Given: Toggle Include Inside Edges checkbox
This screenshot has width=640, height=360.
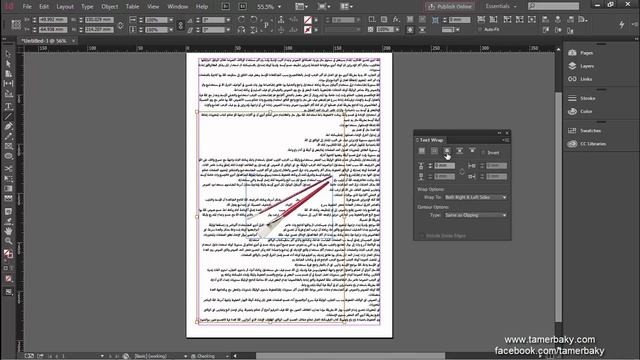Looking at the screenshot, I should point(422,236).
